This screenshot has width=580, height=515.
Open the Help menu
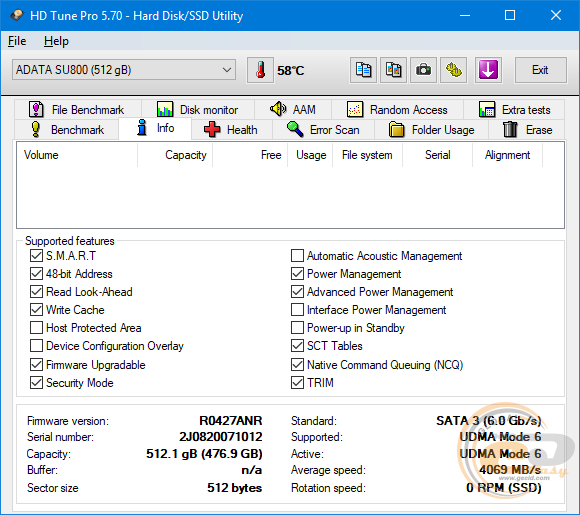point(56,41)
